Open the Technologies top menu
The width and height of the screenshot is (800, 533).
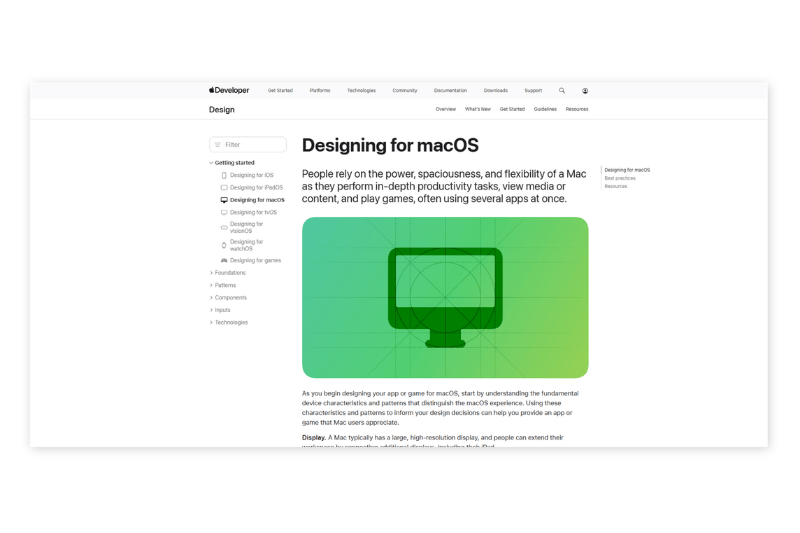pyautogui.click(x=361, y=90)
